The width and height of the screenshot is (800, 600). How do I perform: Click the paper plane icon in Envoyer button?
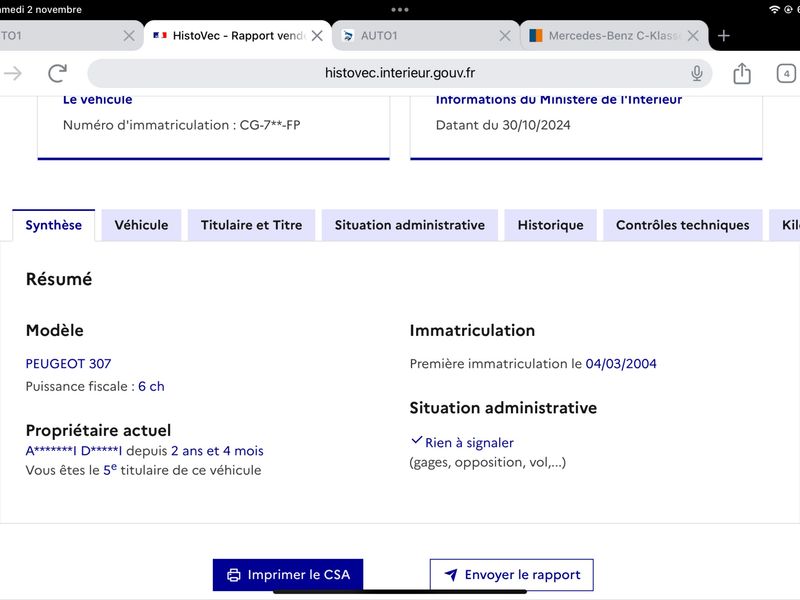[451, 575]
